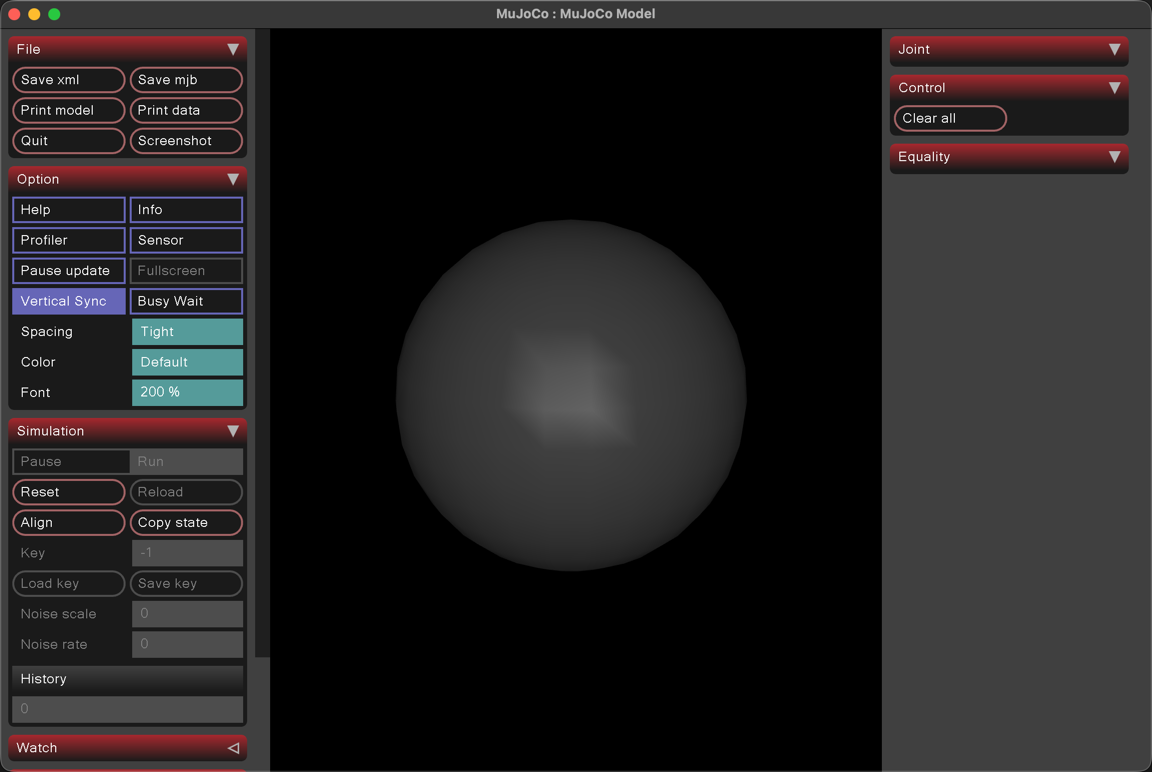
Task: Toggle the Sensor visualization
Action: click(186, 240)
